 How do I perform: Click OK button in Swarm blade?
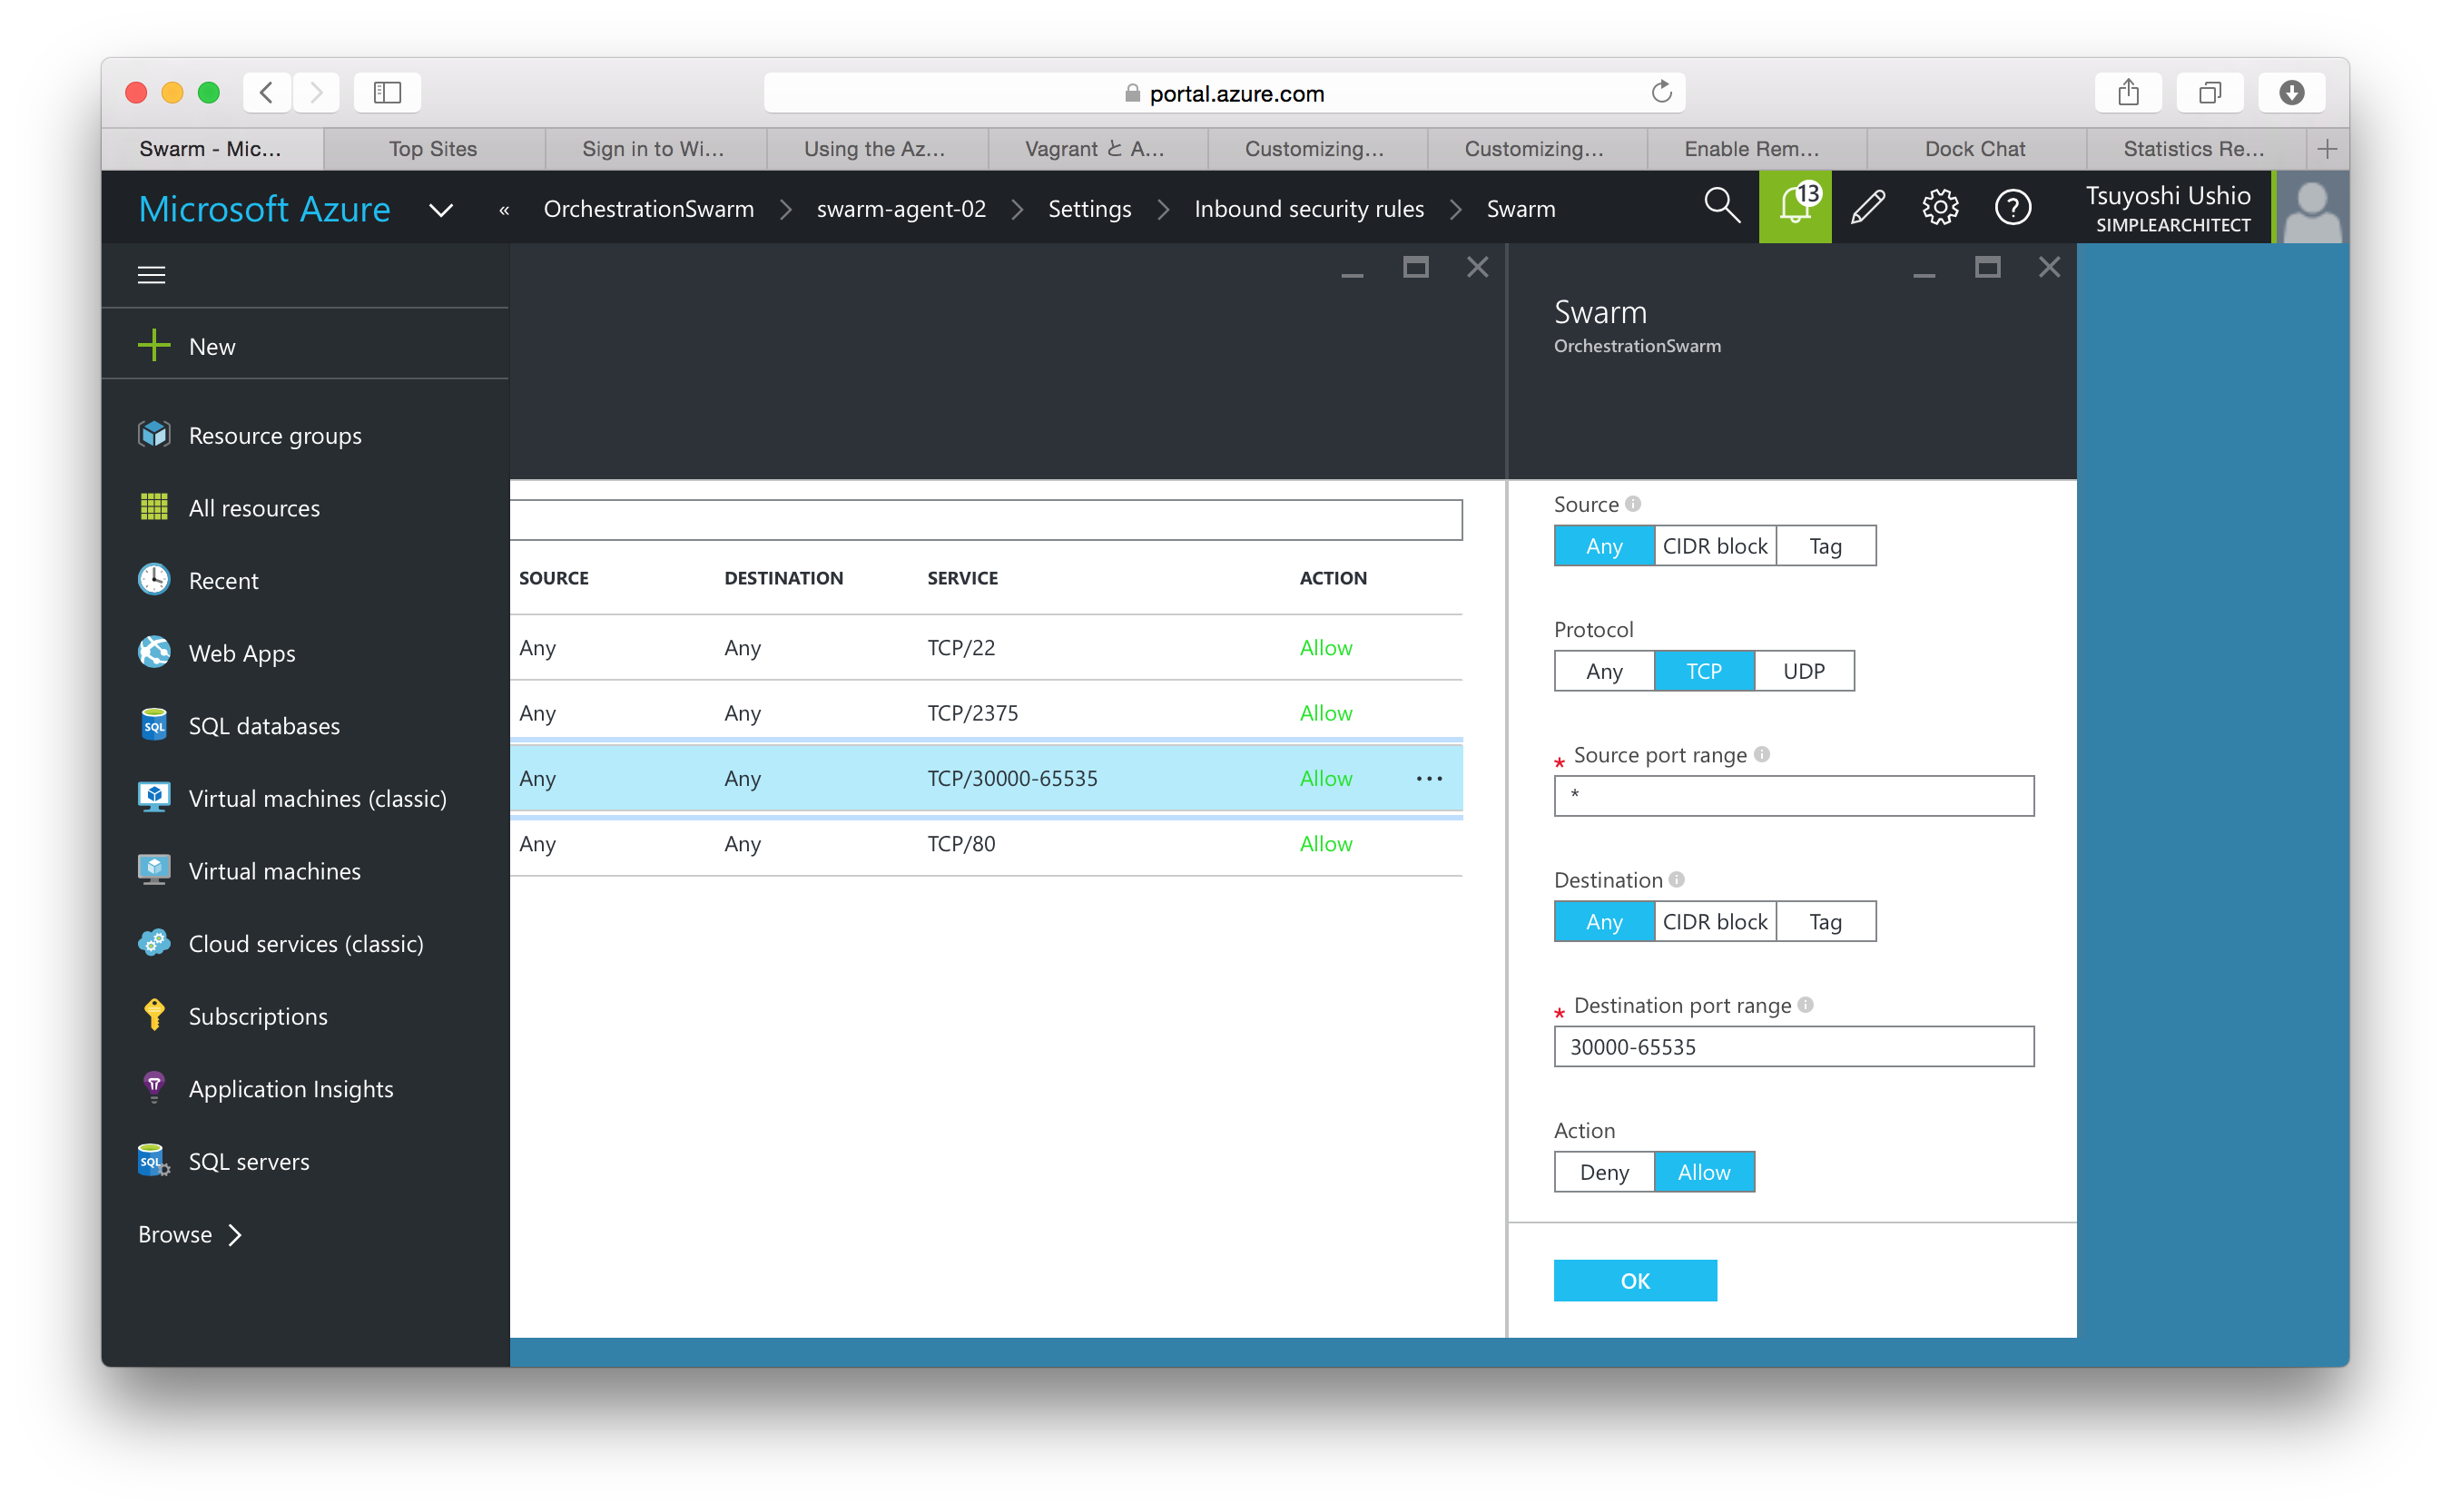[1635, 1281]
